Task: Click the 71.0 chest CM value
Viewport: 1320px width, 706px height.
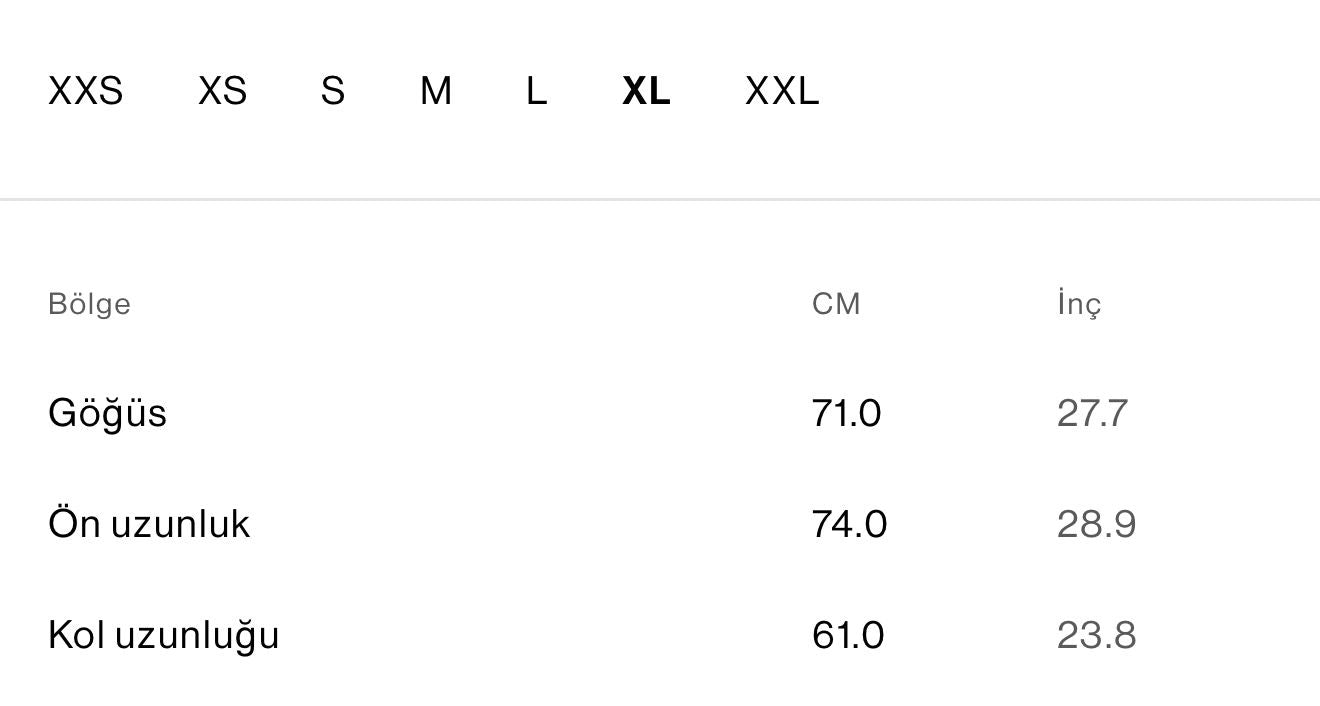Action: coord(846,413)
